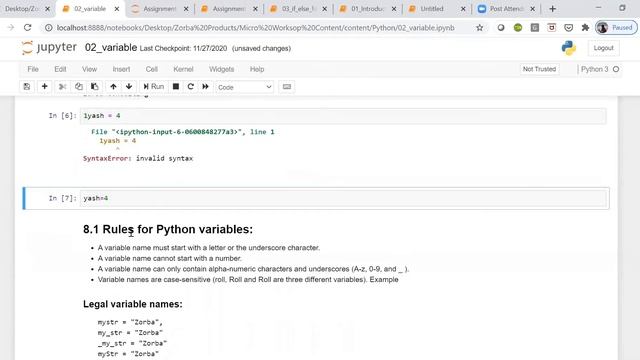Open the Cell menu

[152, 69]
